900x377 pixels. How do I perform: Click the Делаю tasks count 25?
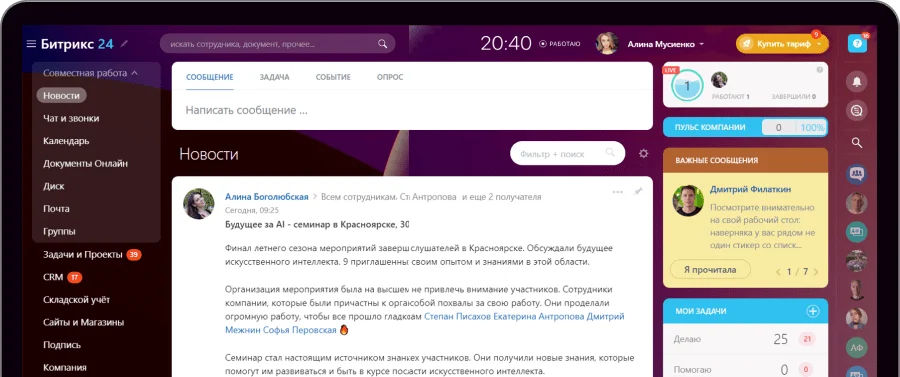tap(780, 339)
